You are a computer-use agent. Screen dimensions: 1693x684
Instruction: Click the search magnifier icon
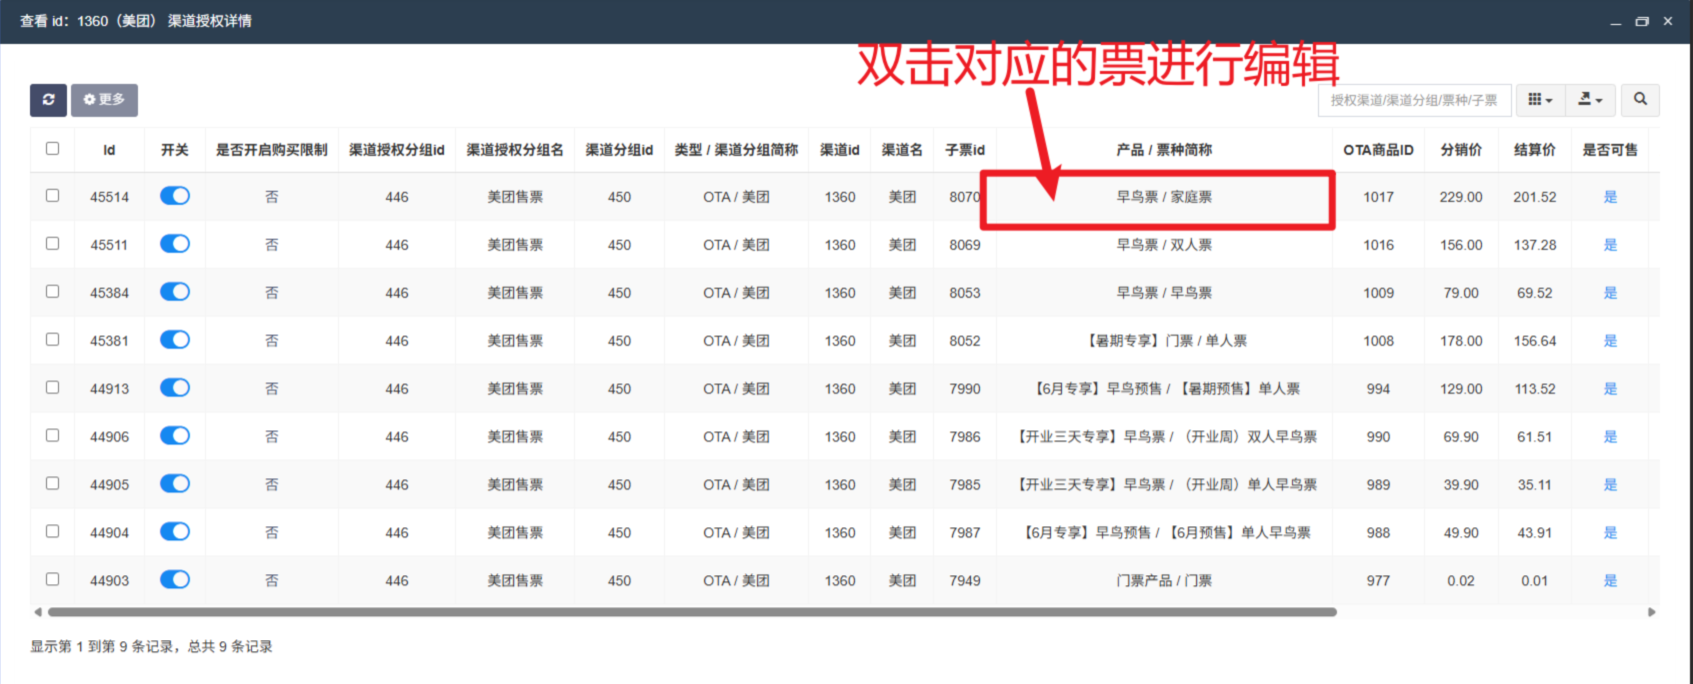1640,100
